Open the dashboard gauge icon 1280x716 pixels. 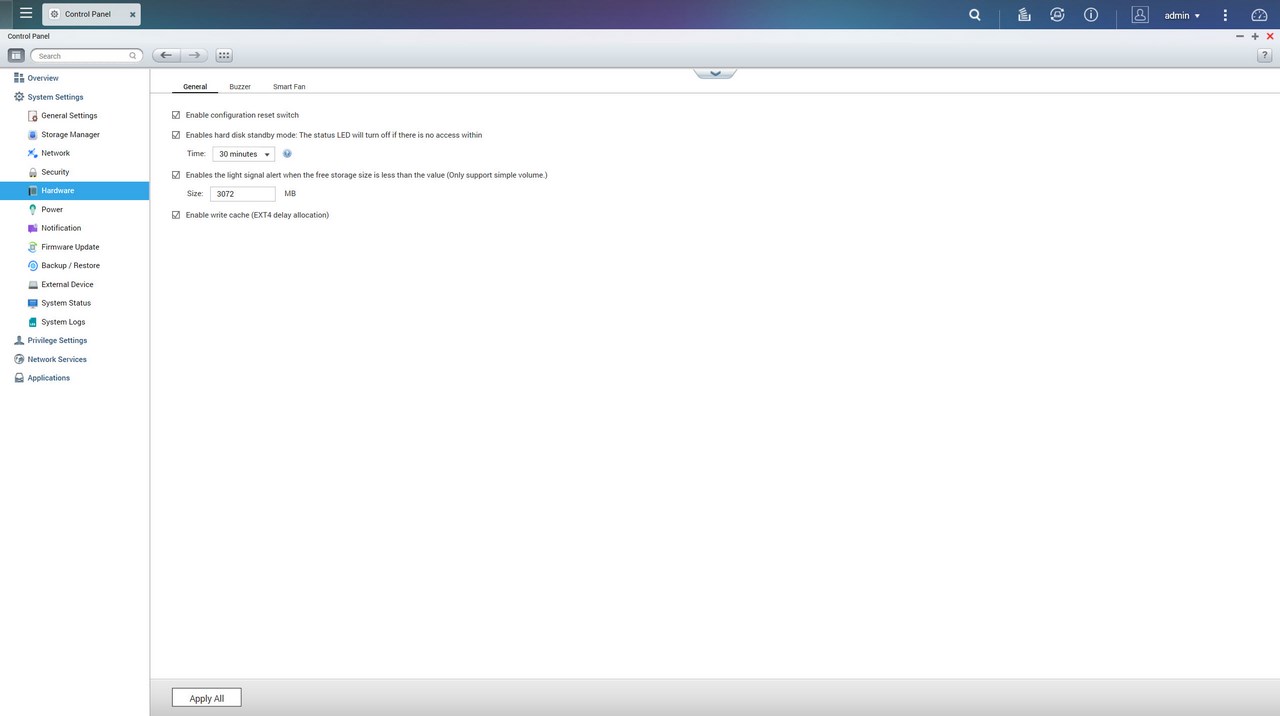1259,15
